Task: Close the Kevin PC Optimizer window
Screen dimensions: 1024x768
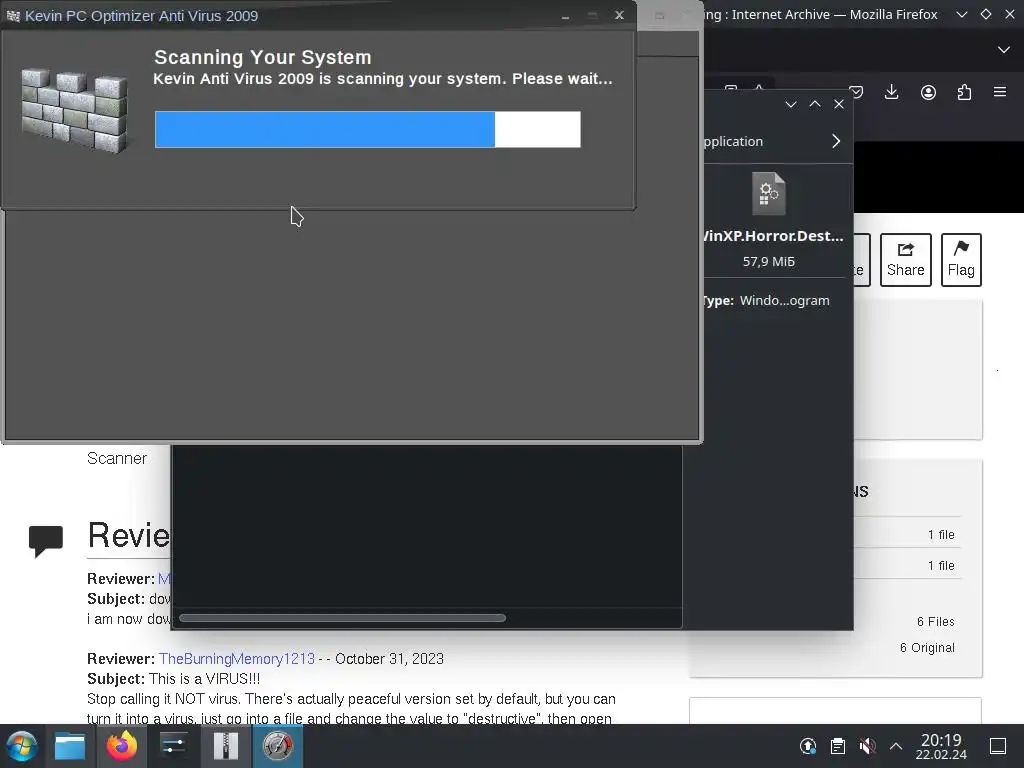Action: click(x=619, y=15)
